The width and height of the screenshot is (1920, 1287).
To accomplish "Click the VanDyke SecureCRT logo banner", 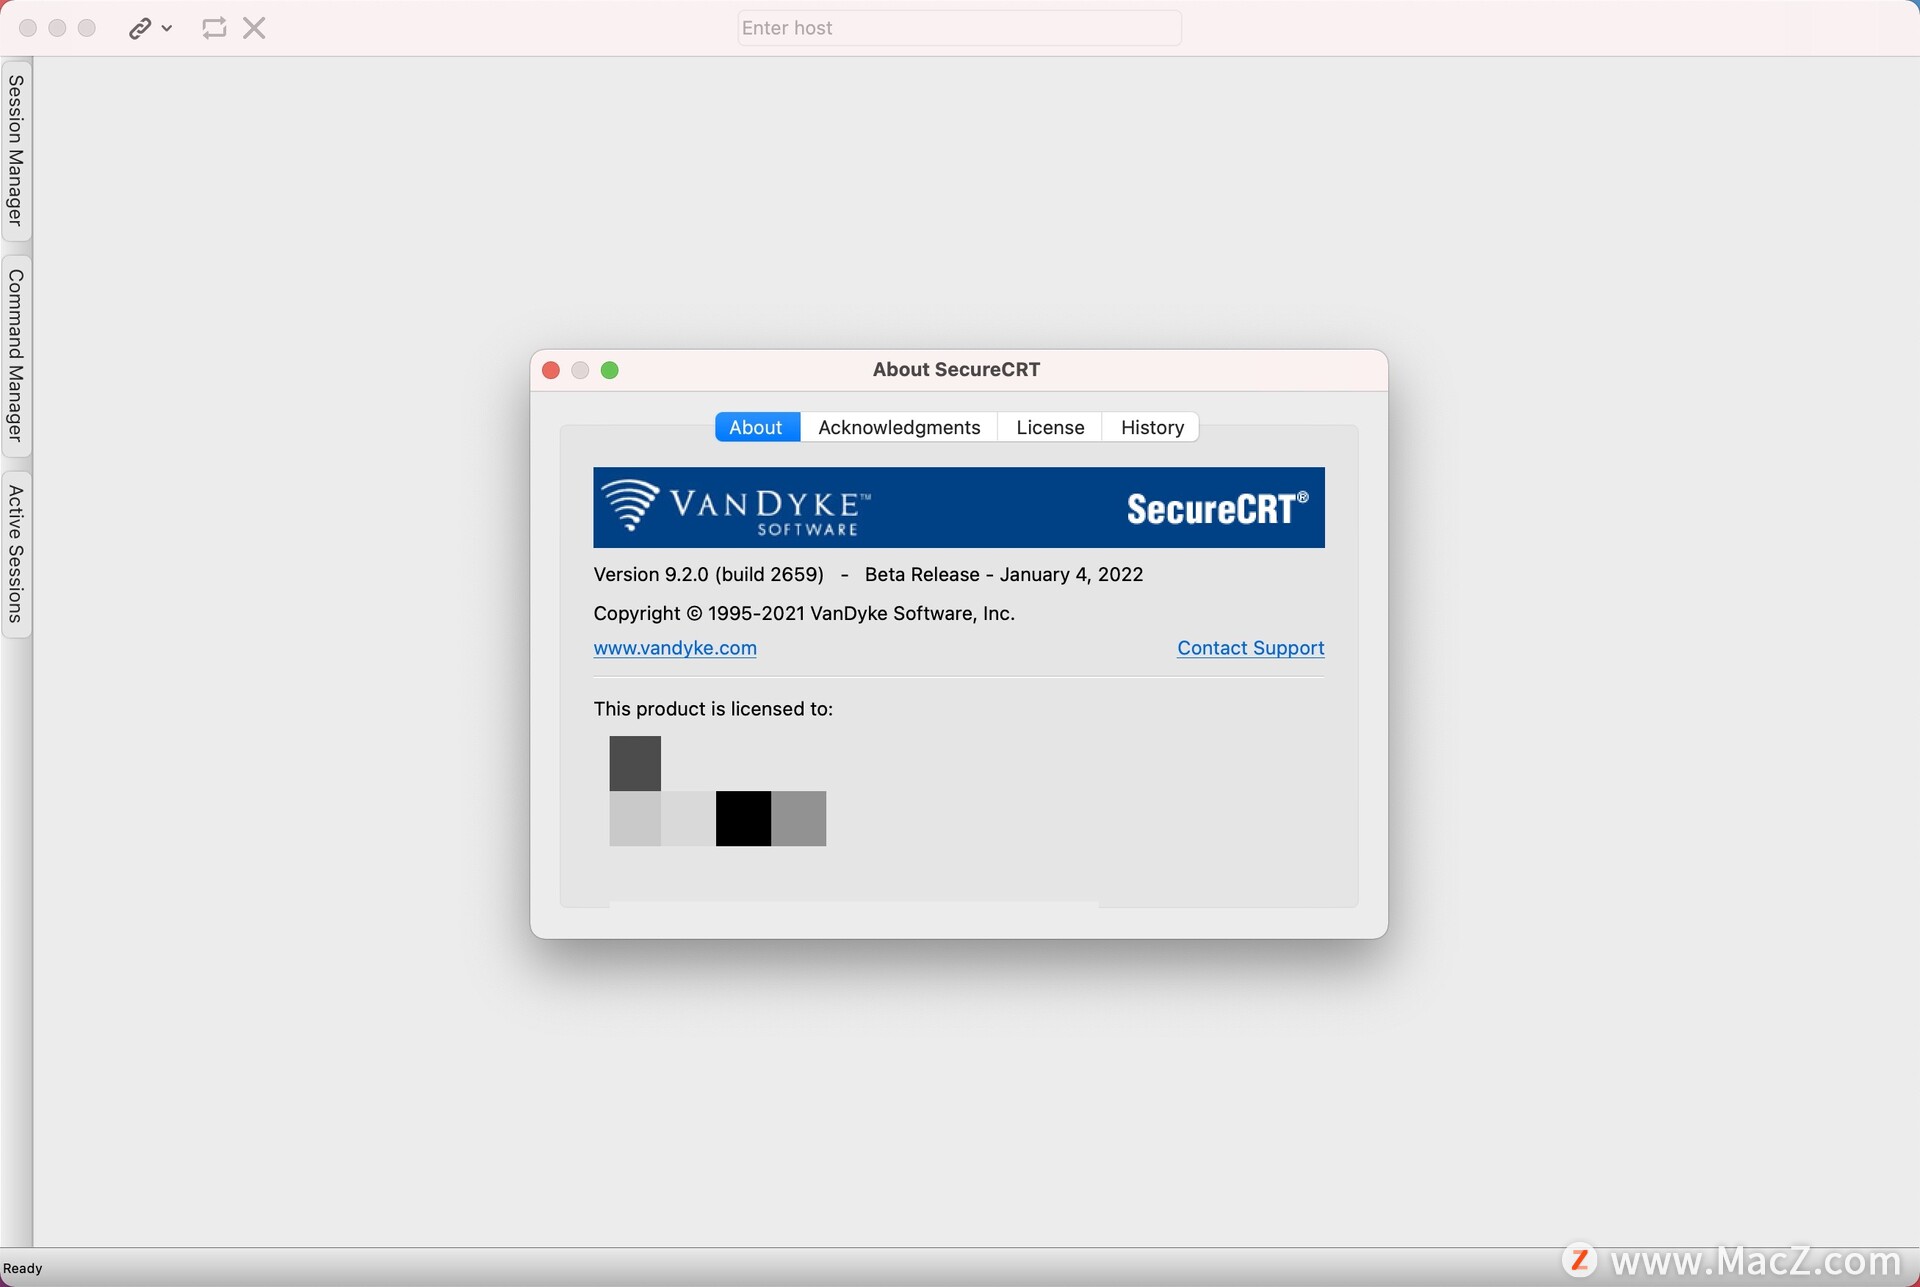I will [958, 507].
